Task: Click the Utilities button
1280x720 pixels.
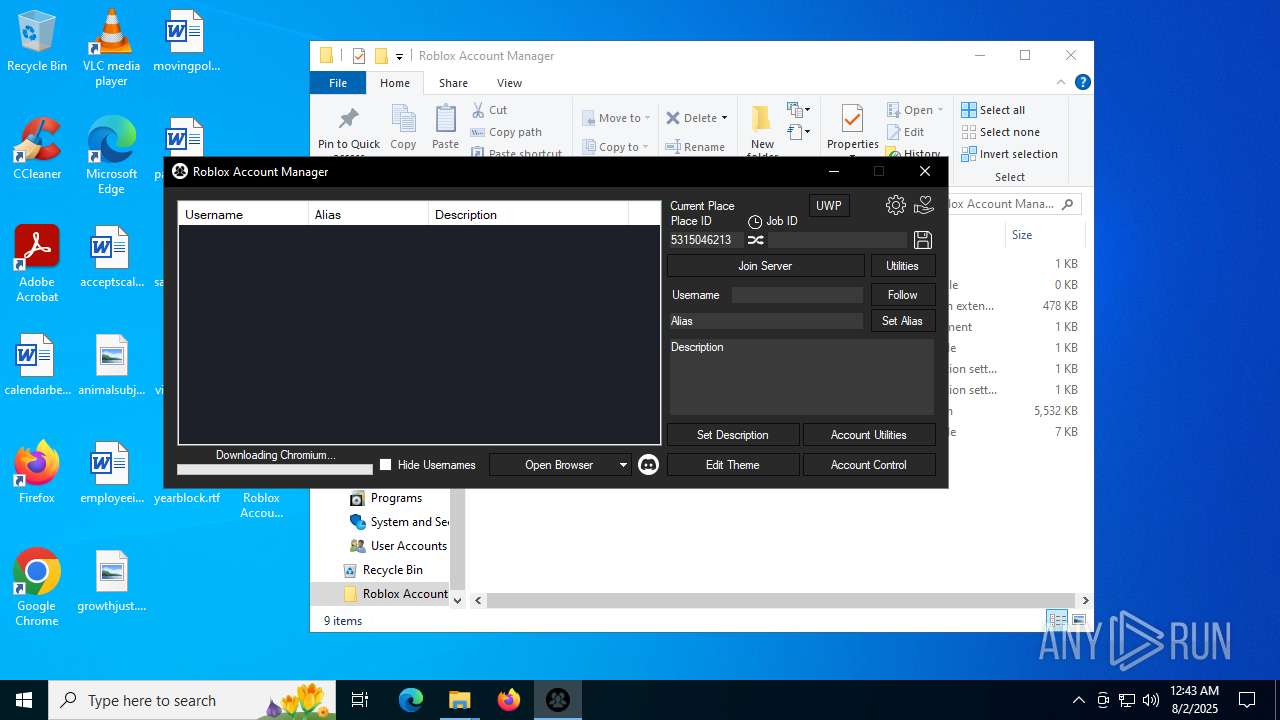Action: 903,266
